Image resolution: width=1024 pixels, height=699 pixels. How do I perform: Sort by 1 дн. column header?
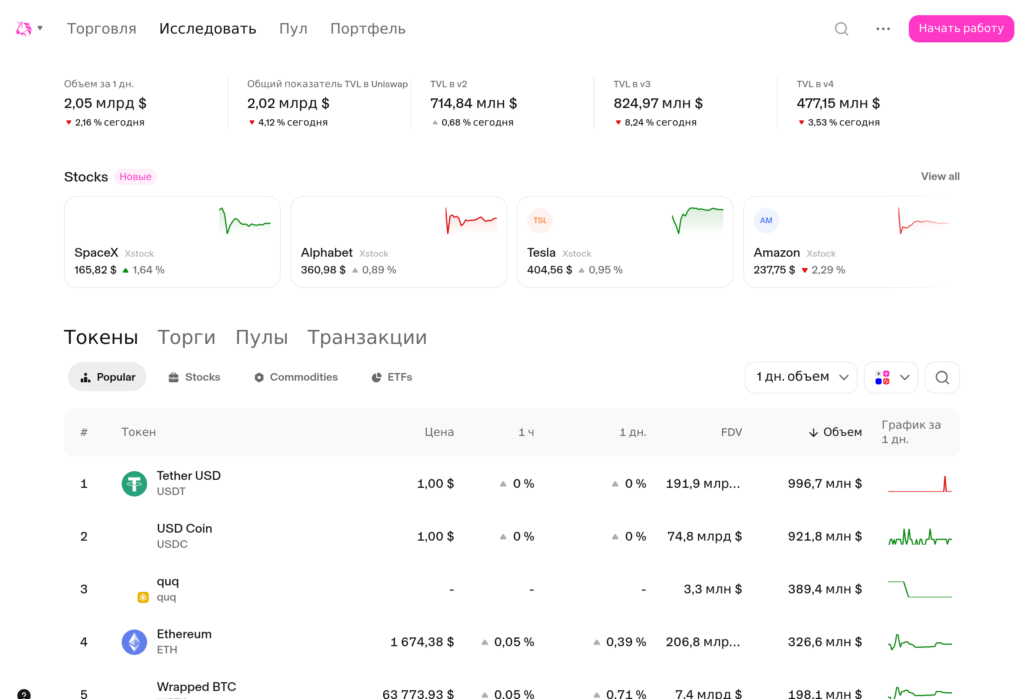[x=633, y=432]
